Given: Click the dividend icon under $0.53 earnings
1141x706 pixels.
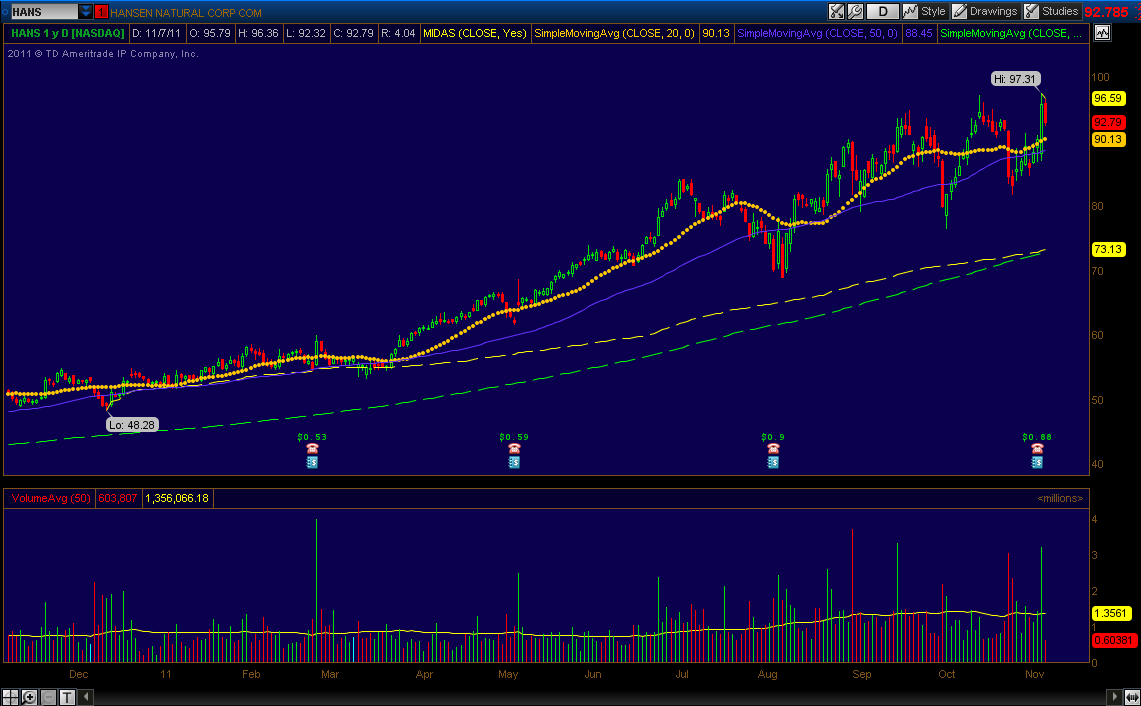Looking at the screenshot, I should [x=312, y=462].
